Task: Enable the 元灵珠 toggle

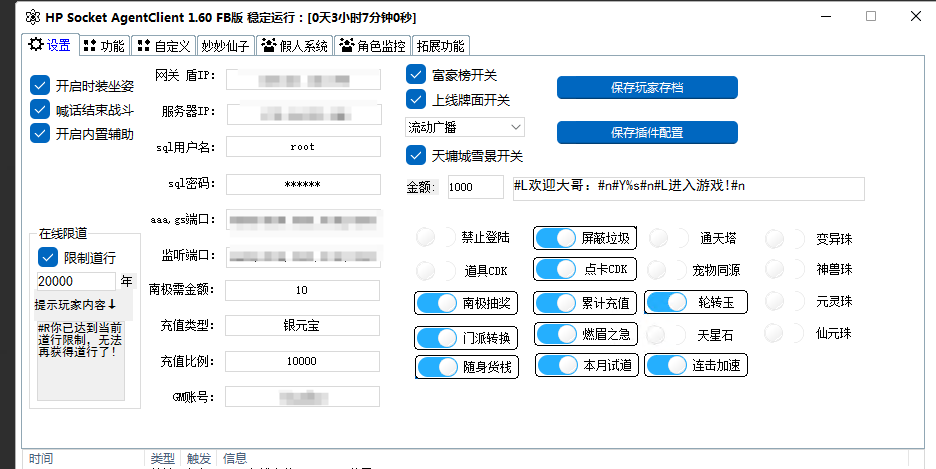Action: click(x=784, y=301)
